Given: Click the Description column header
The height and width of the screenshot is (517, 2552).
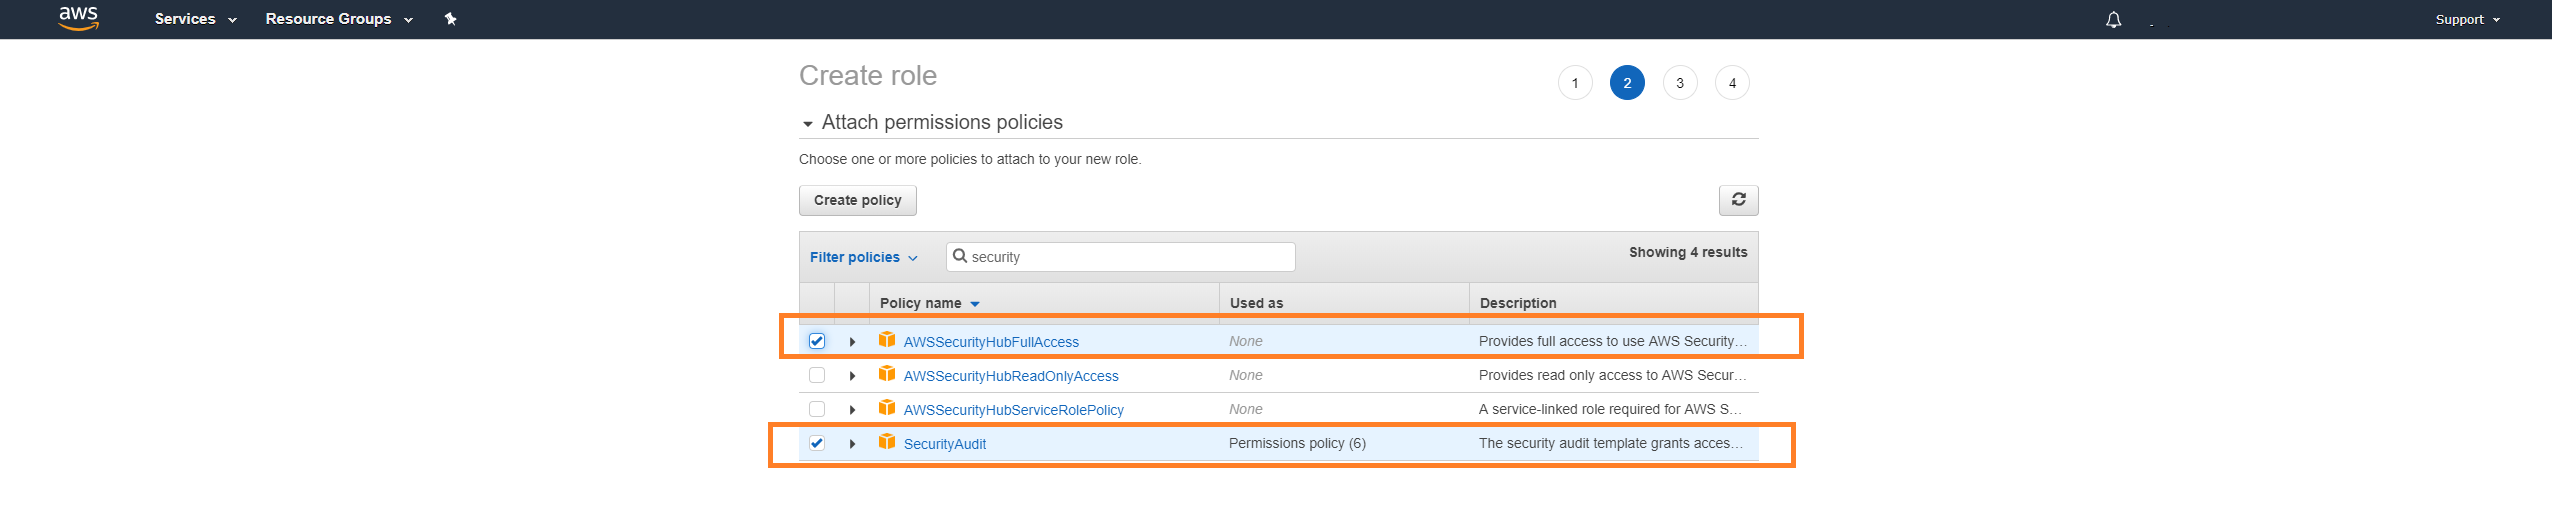Looking at the screenshot, I should [x=1518, y=303].
